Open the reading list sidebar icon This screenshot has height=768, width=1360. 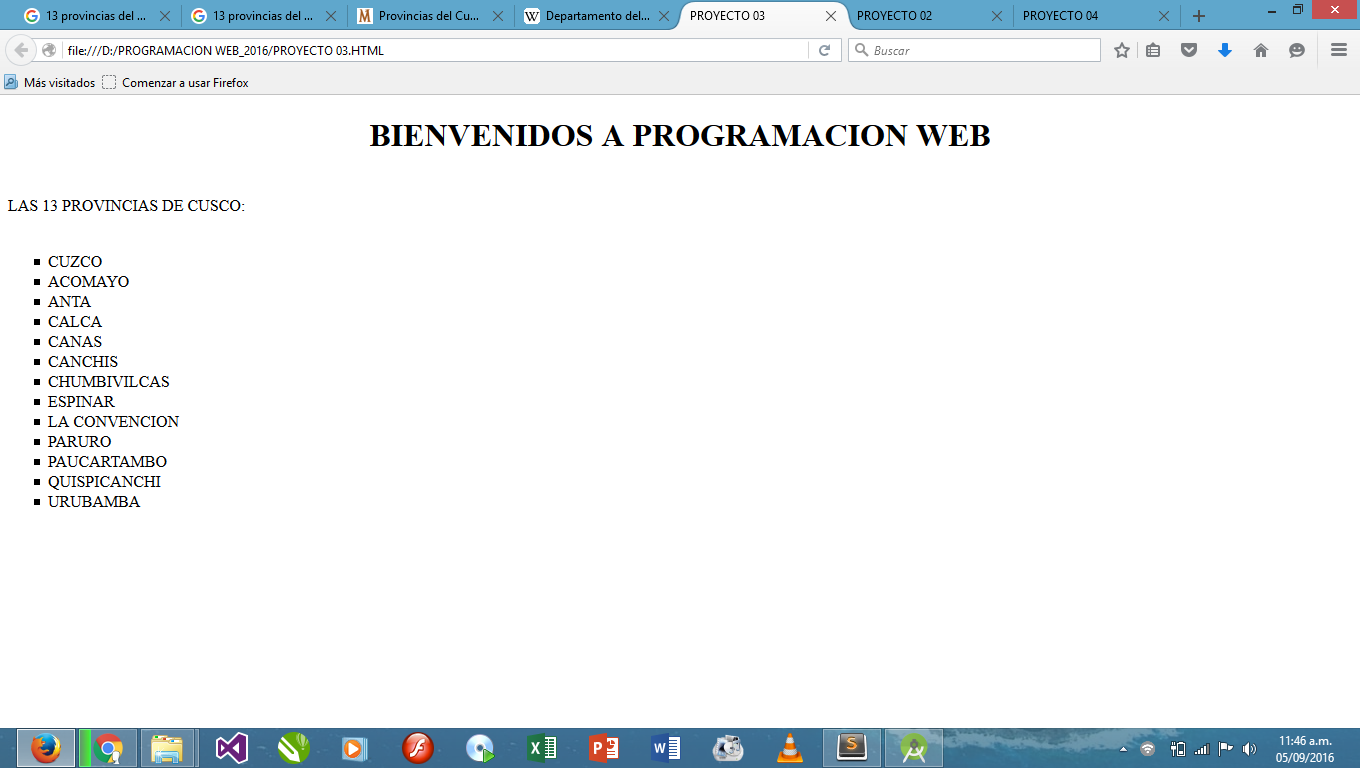(x=1152, y=50)
